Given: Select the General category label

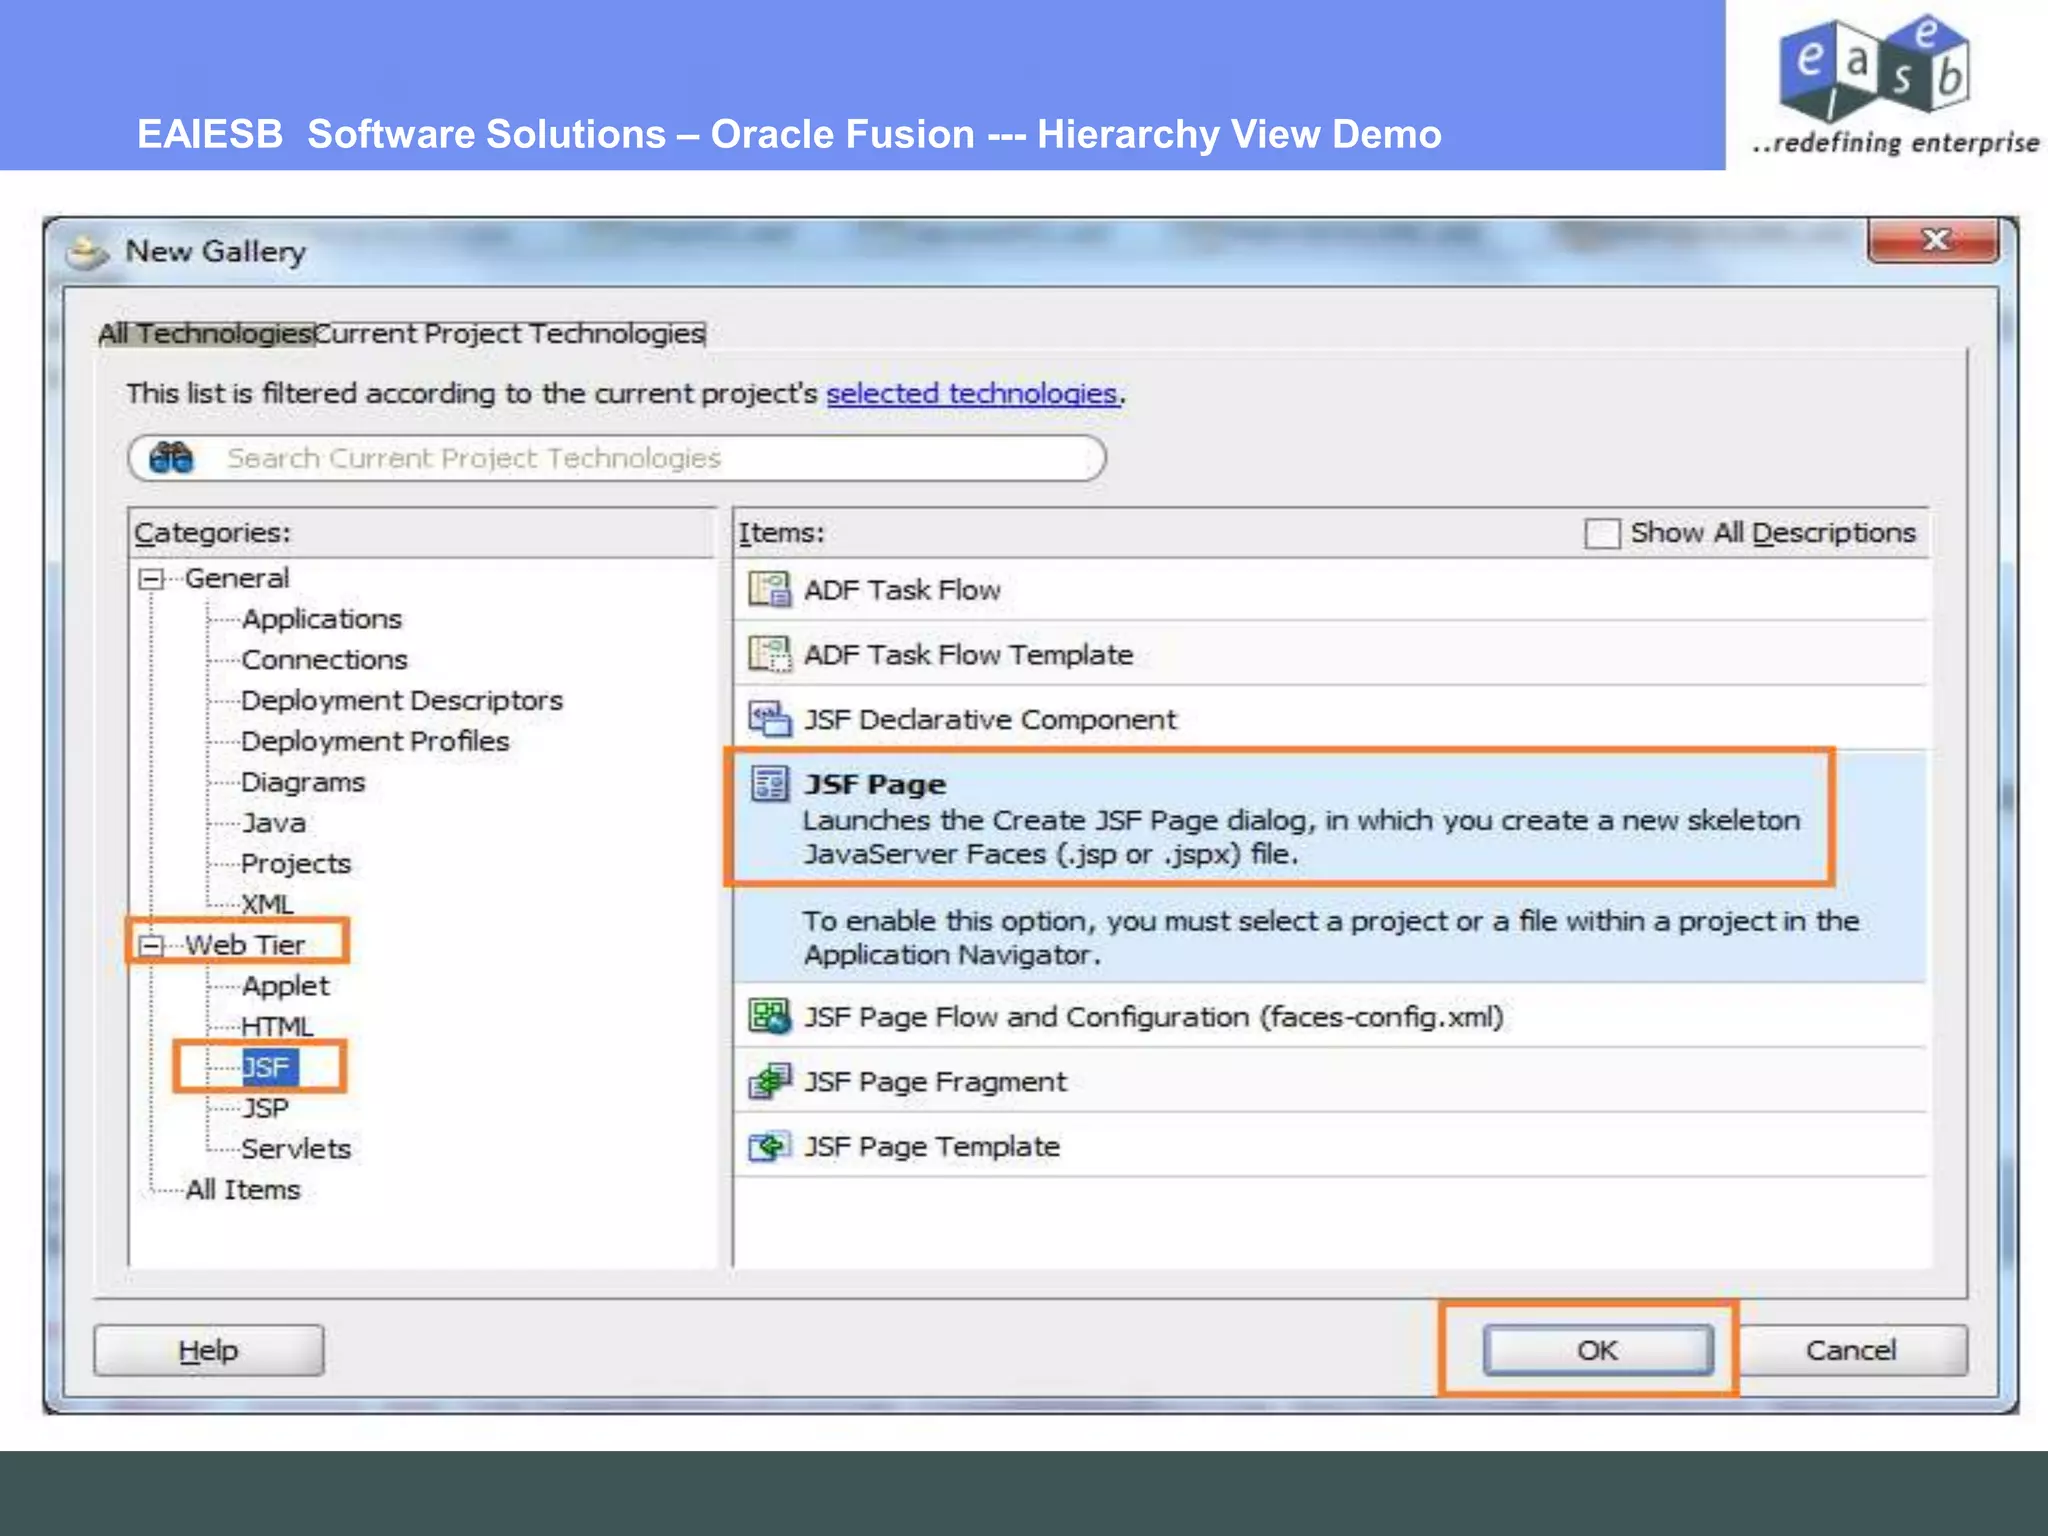Looking at the screenshot, I should [237, 579].
